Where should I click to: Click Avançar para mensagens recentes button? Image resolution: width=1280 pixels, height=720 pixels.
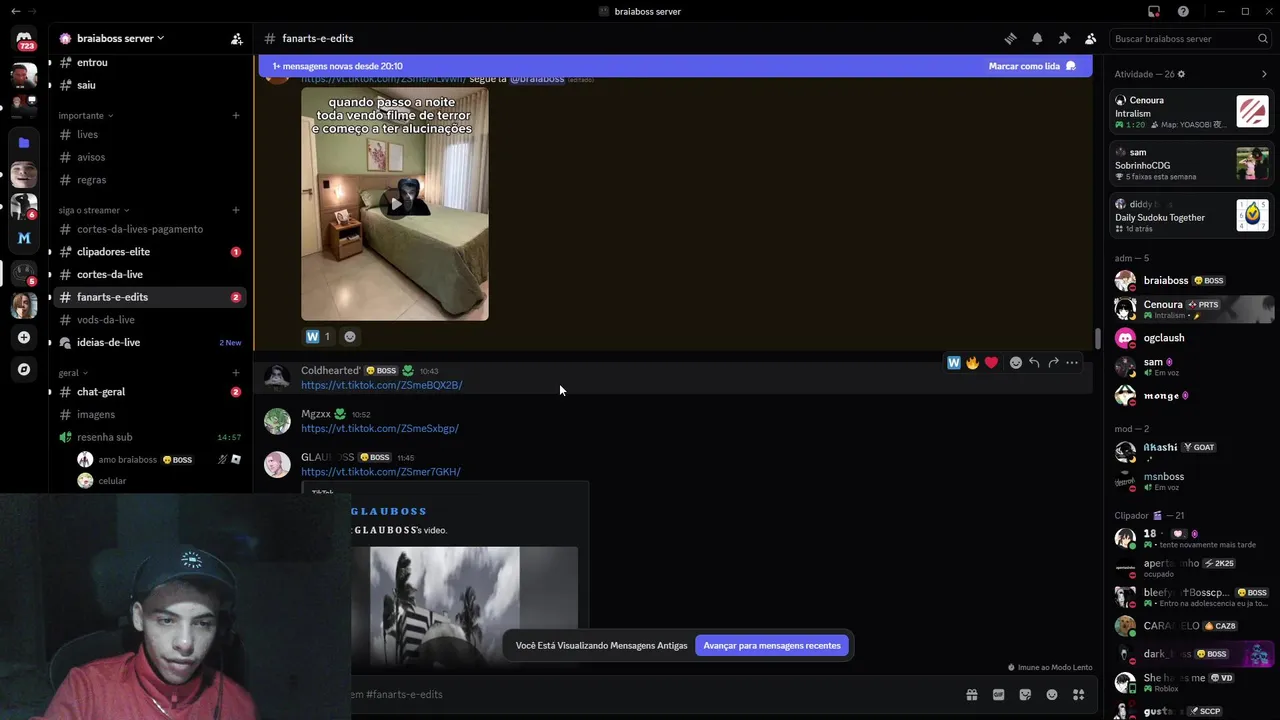772,645
